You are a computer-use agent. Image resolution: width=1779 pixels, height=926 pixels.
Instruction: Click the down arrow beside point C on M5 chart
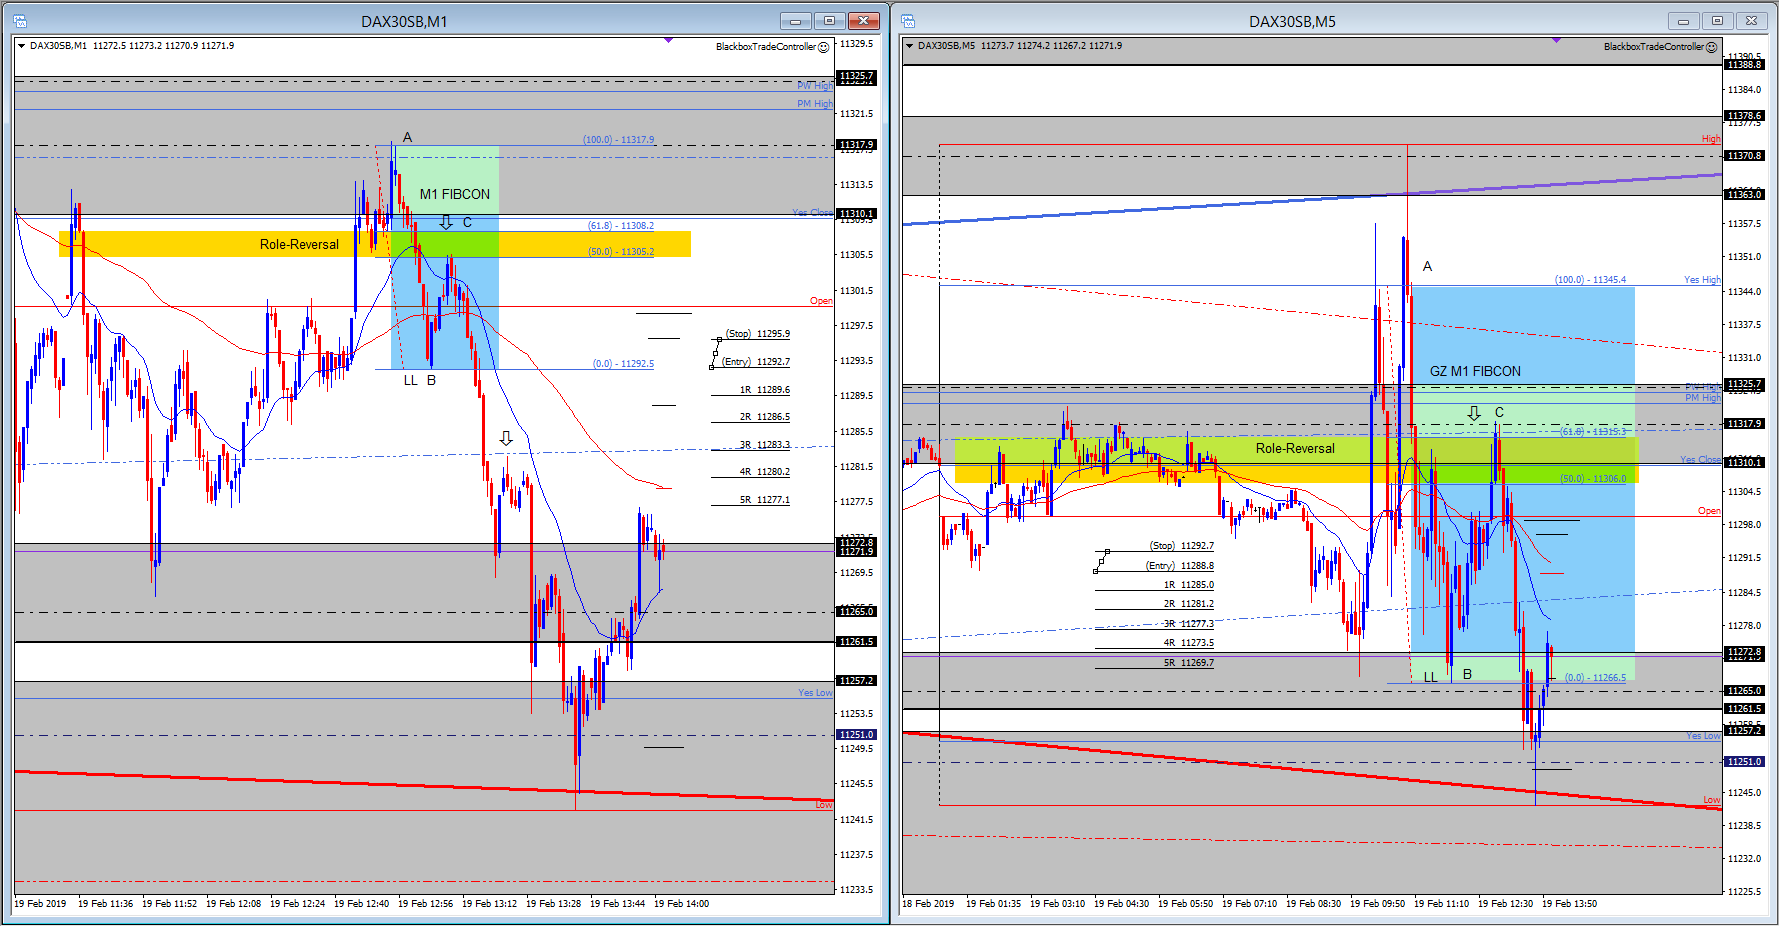click(x=1474, y=413)
